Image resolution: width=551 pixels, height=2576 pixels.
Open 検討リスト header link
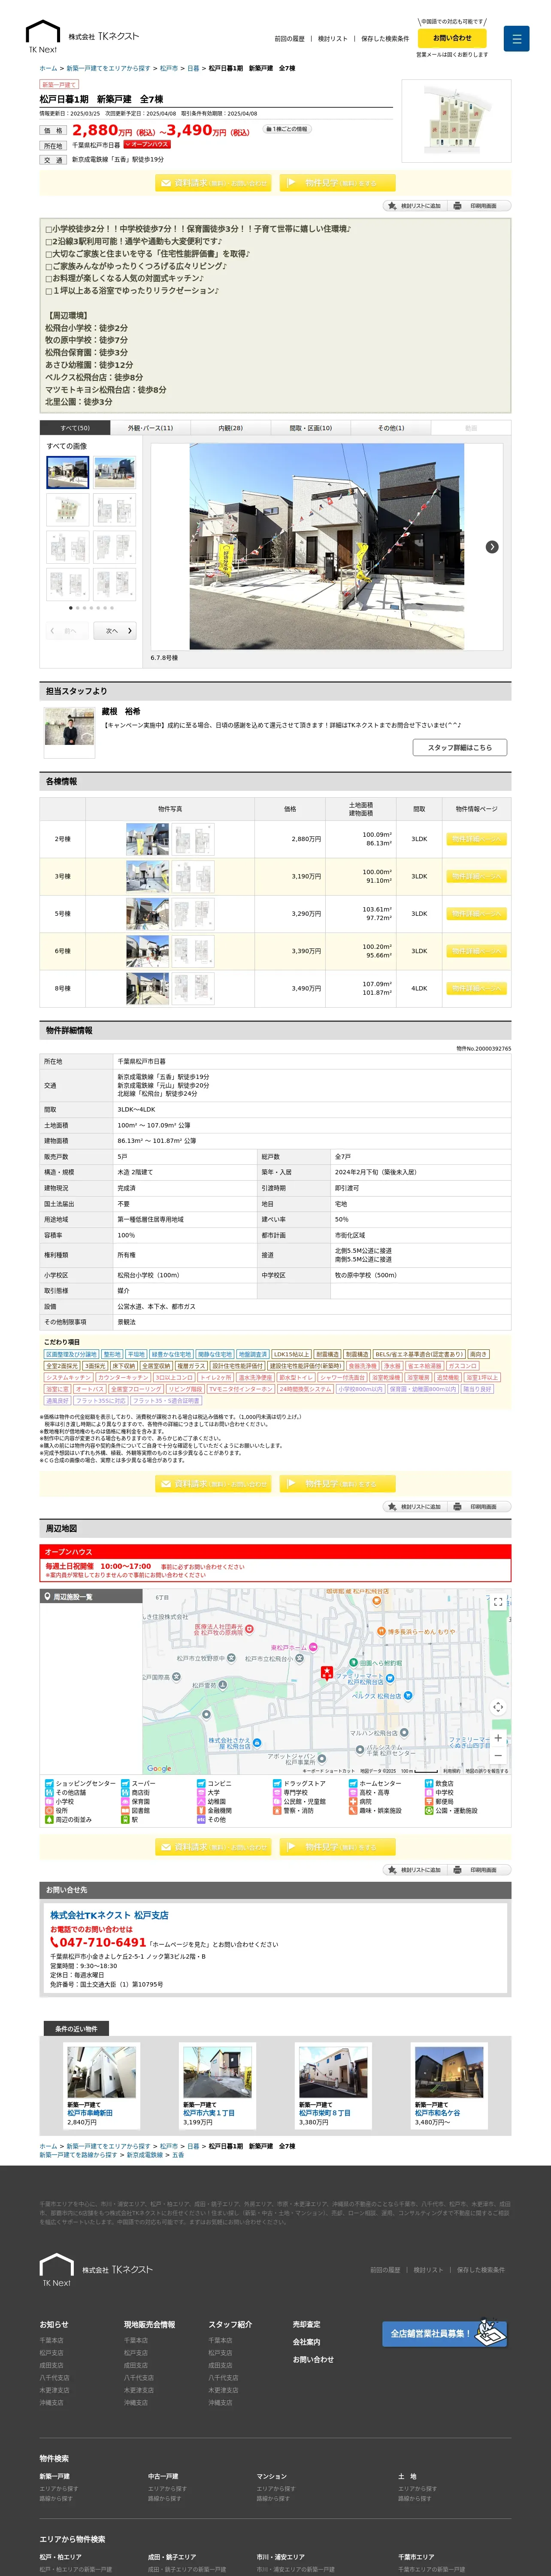332,39
